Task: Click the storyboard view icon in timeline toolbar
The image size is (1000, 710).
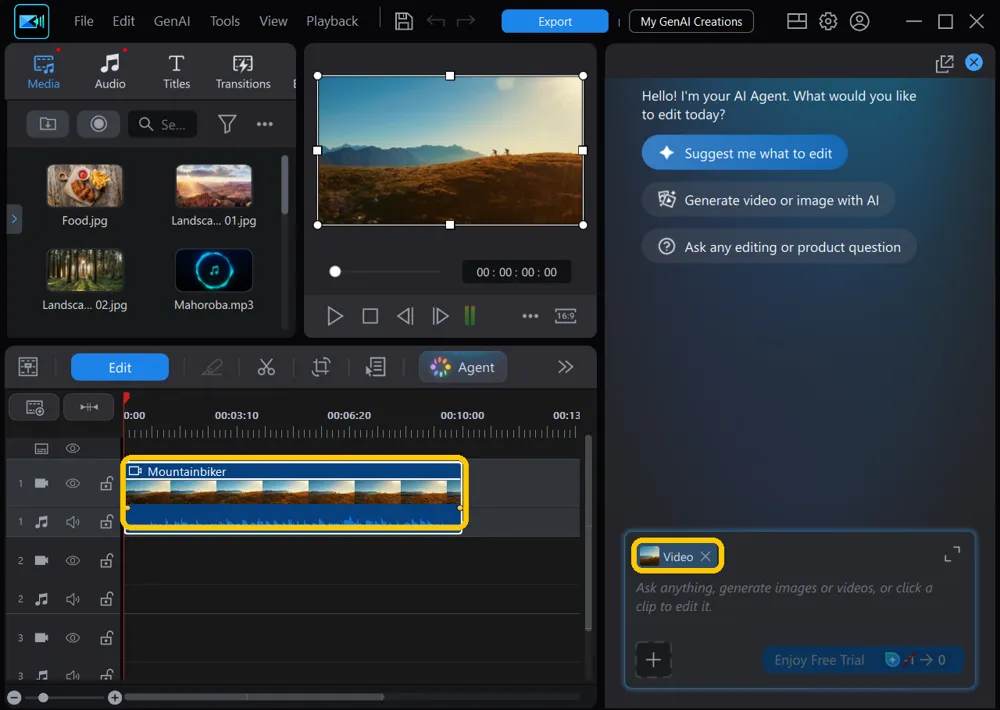Action: coord(28,367)
